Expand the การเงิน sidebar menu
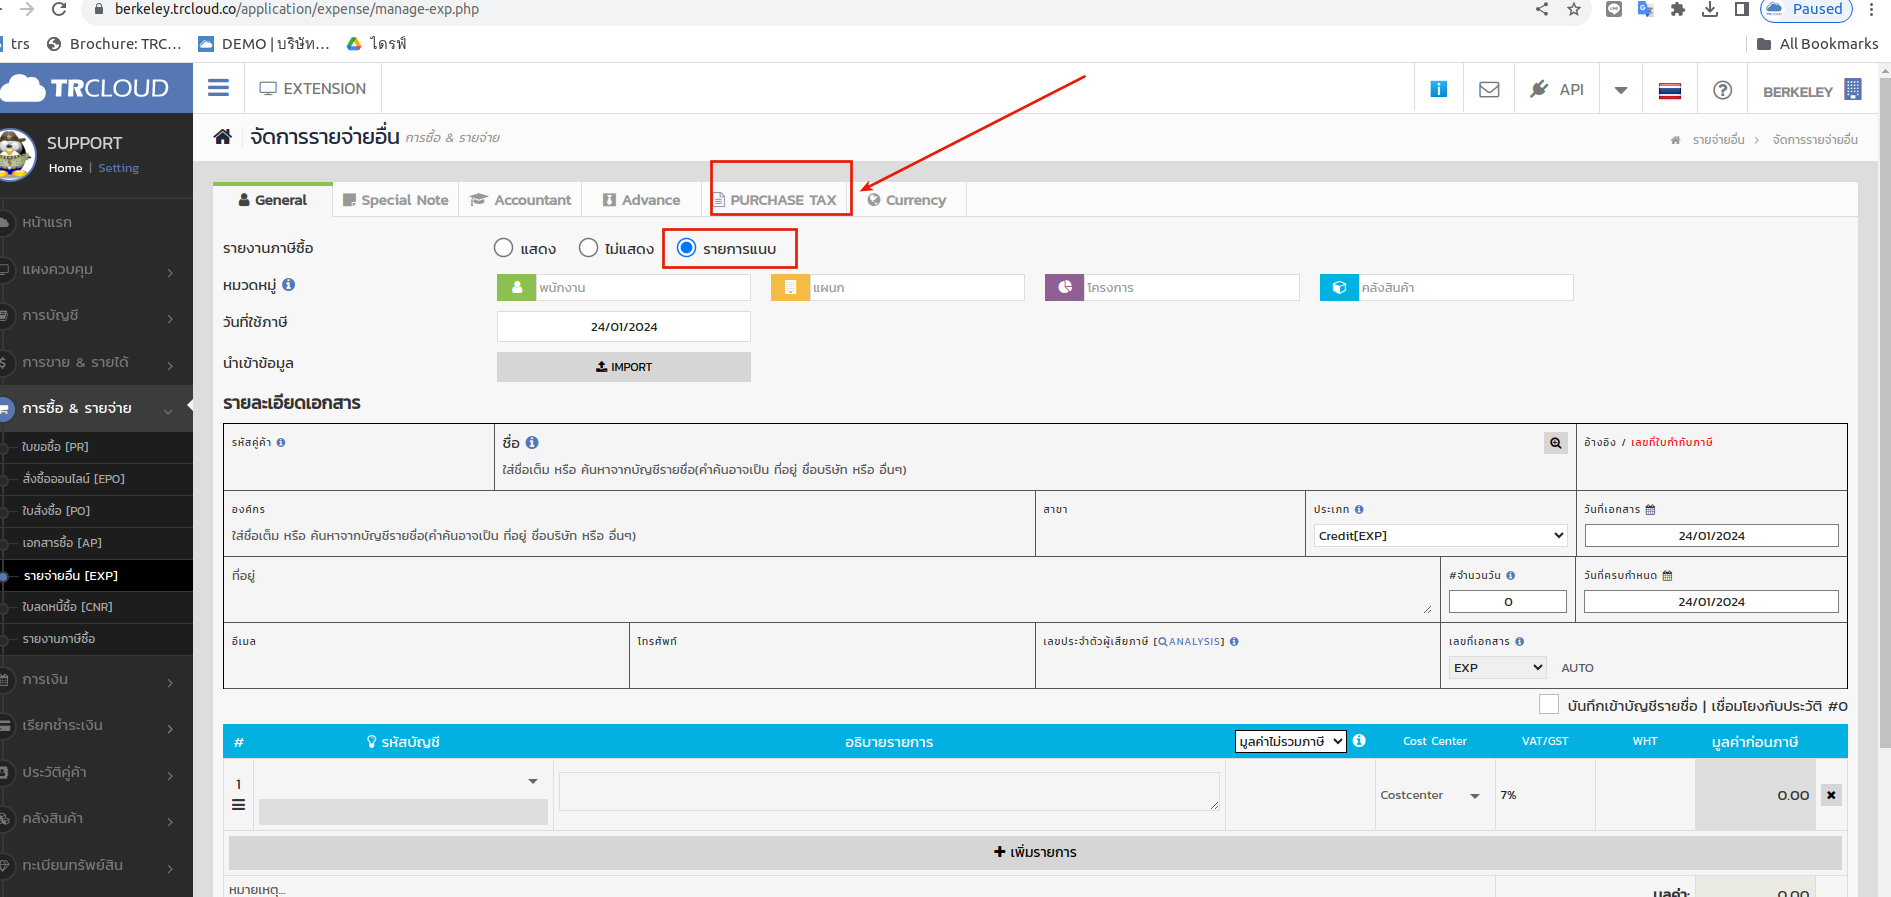Screen dimensions: 1891x897 click(x=96, y=679)
